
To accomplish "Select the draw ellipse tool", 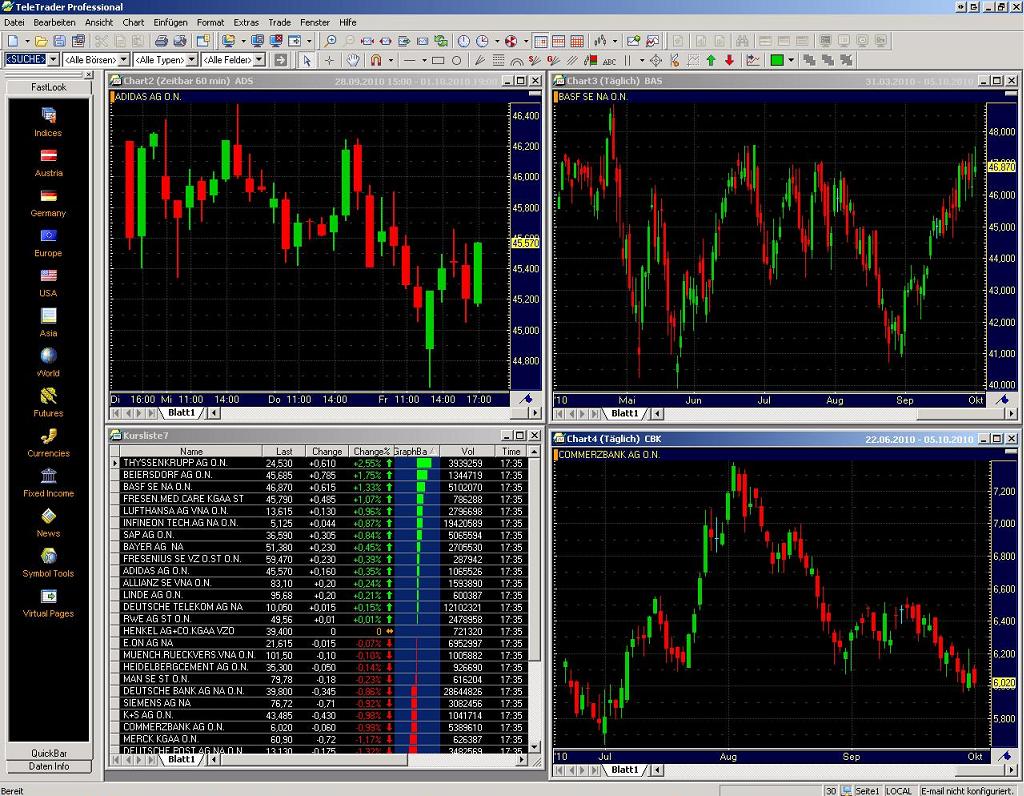I will [x=456, y=61].
